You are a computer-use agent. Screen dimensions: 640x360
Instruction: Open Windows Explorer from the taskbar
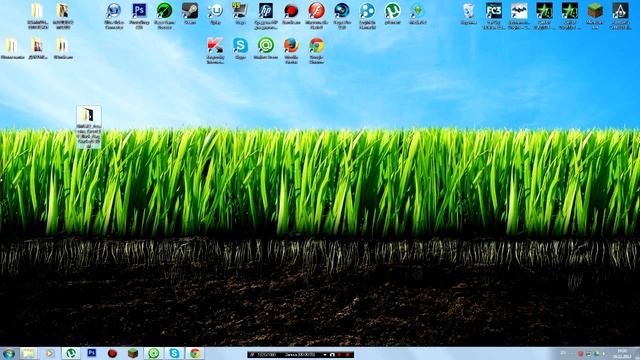coord(29,353)
